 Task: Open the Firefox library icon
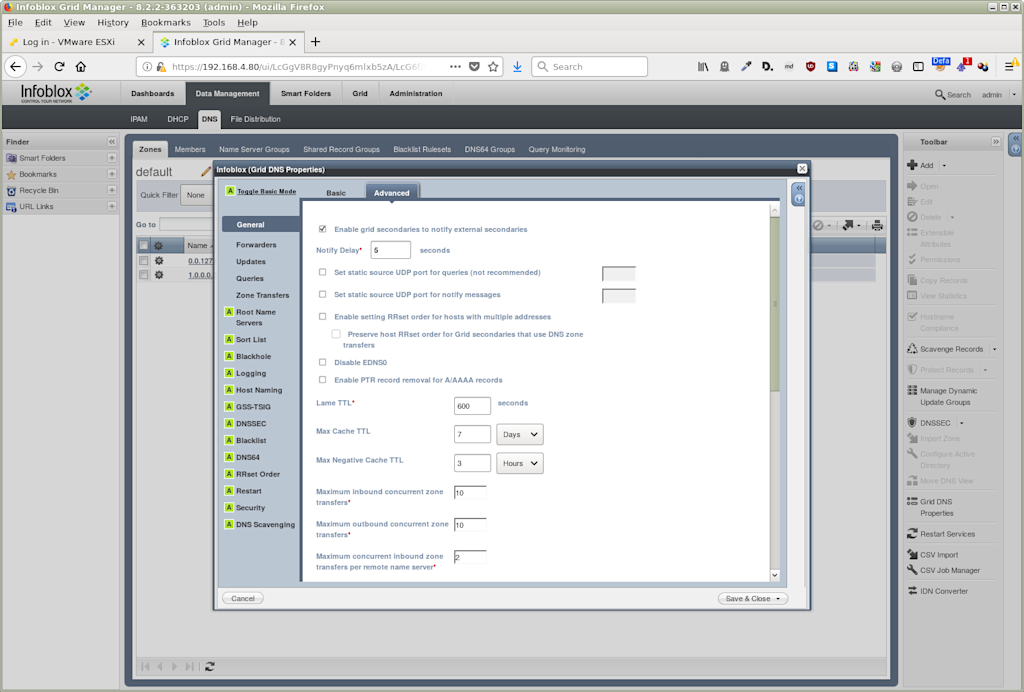point(703,67)
